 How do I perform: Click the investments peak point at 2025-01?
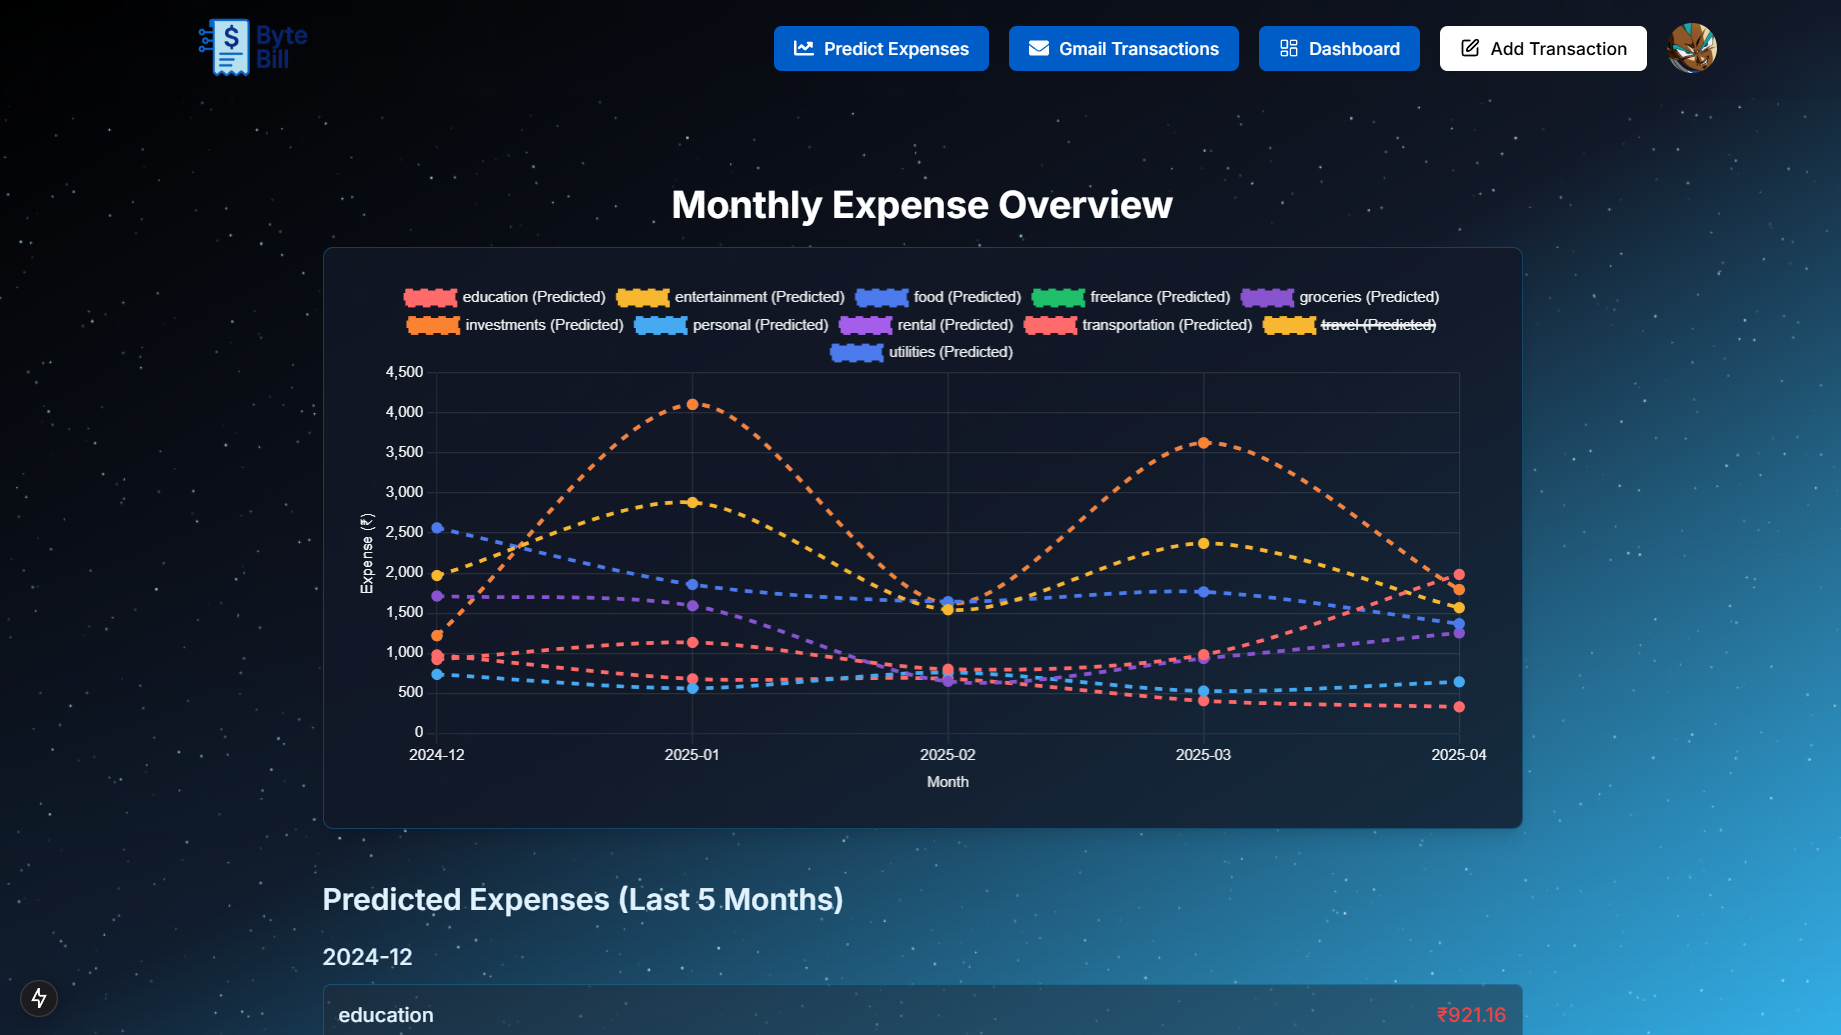pyautogui.click(x=692, y=404)
